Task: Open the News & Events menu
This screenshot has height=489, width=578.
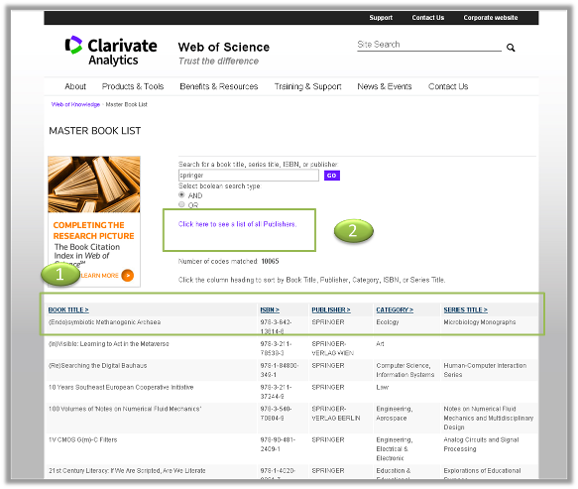Action: click(x=384, y=86)
